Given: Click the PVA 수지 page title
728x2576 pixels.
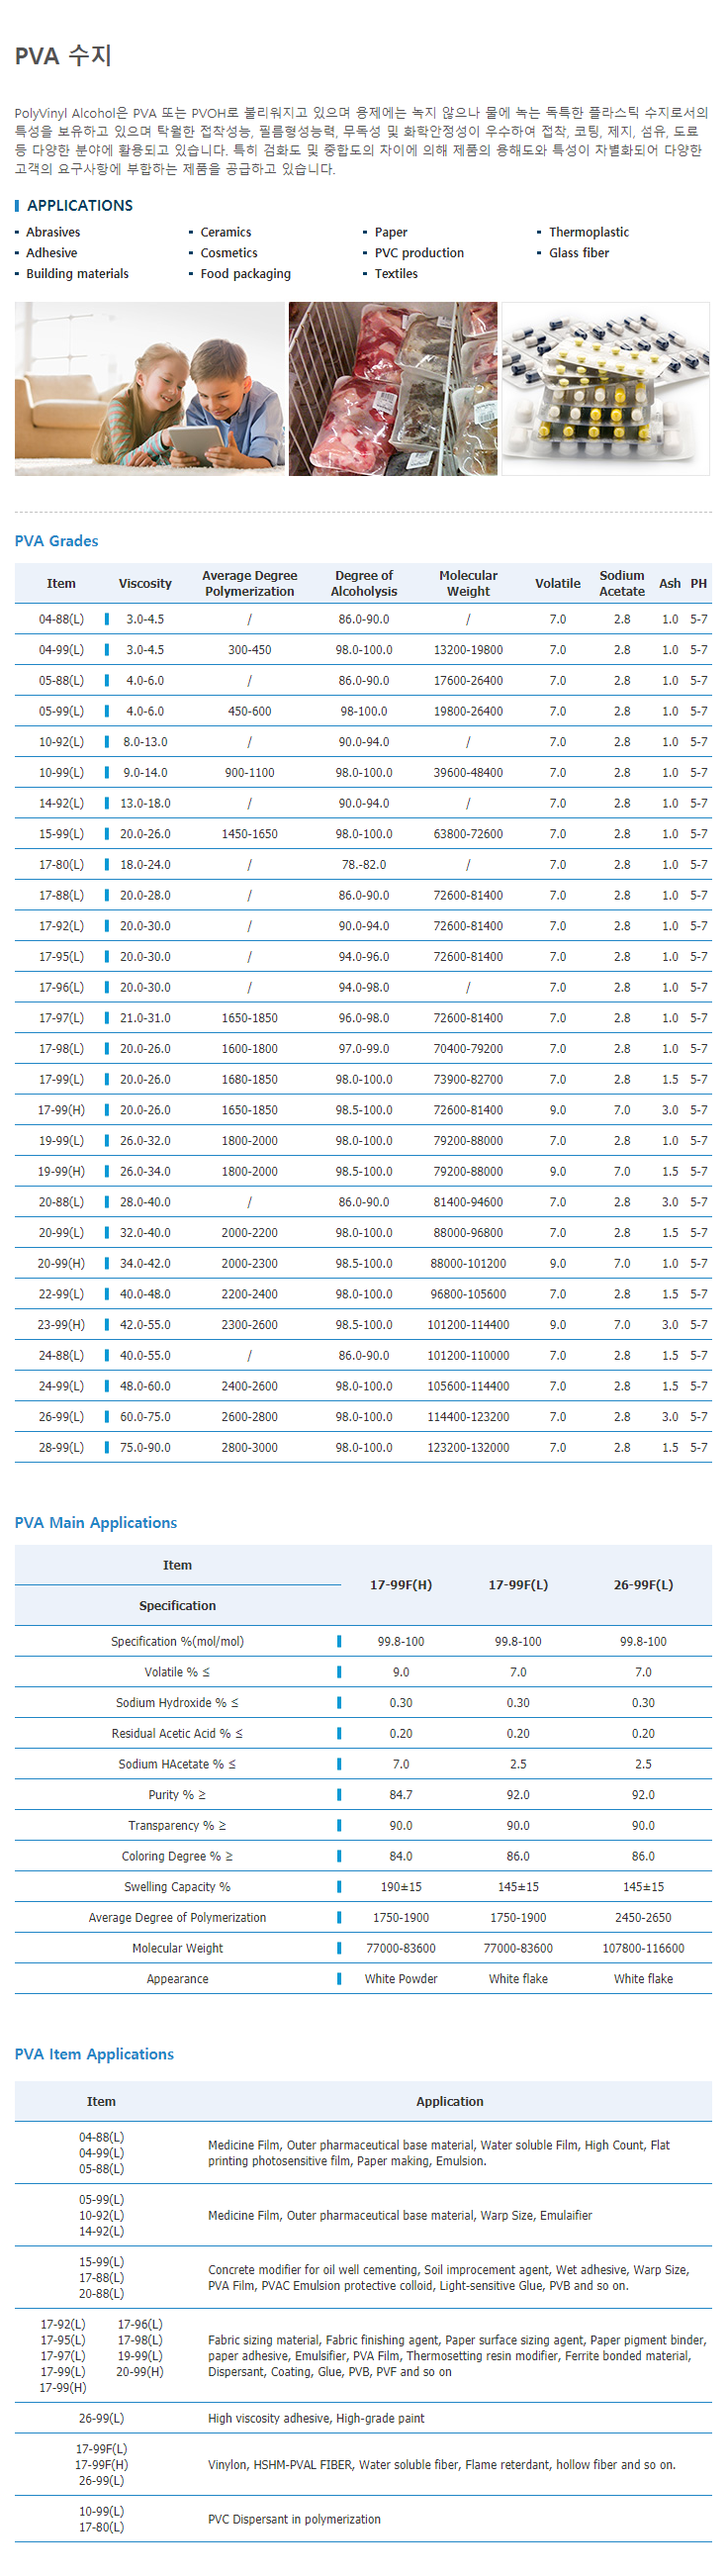Looking at the screenshot, I should pos(63,56).
